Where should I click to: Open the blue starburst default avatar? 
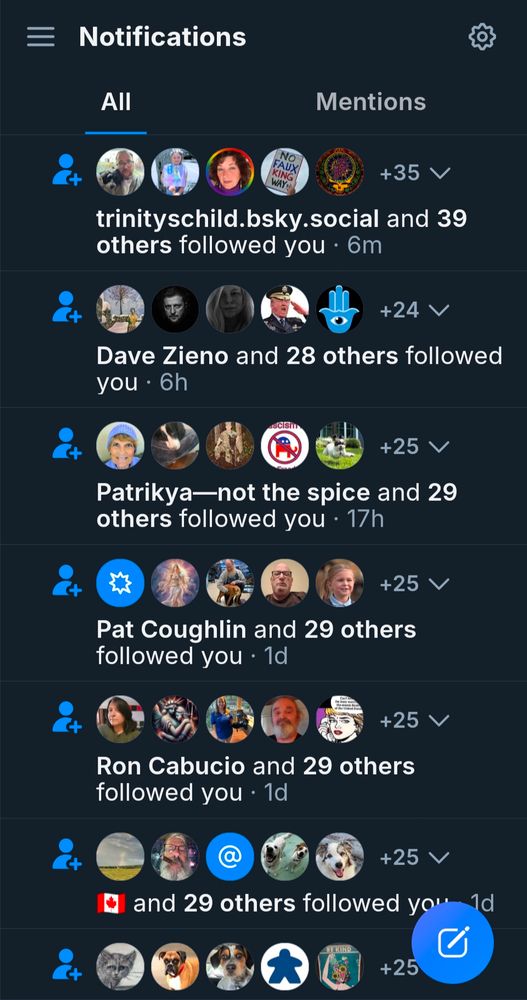pos(120,582)
